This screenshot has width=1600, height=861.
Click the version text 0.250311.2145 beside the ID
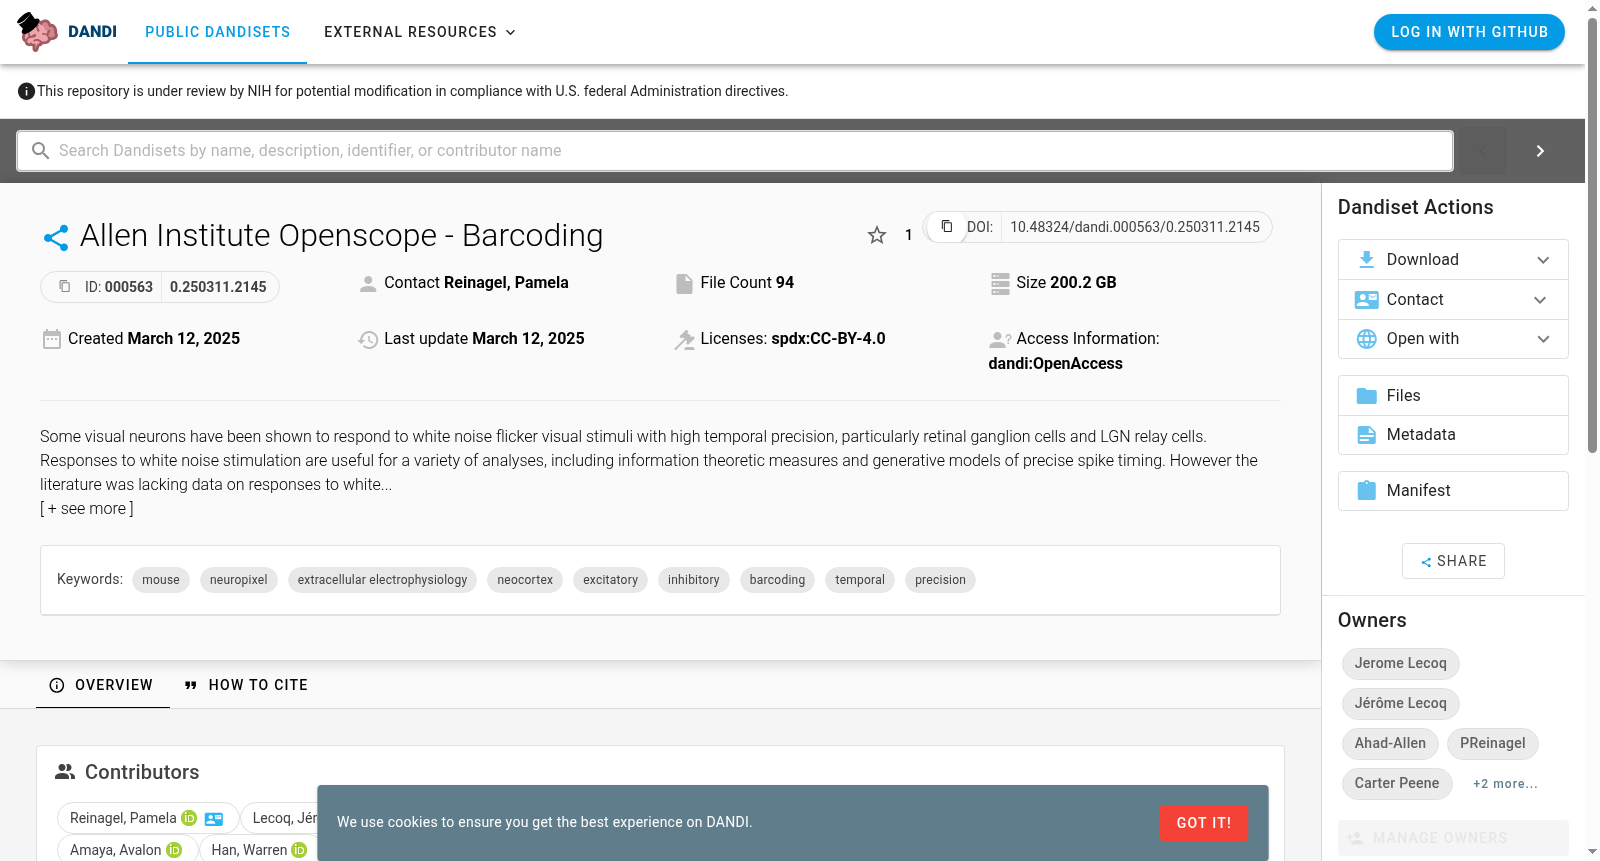tap(218, 287)
